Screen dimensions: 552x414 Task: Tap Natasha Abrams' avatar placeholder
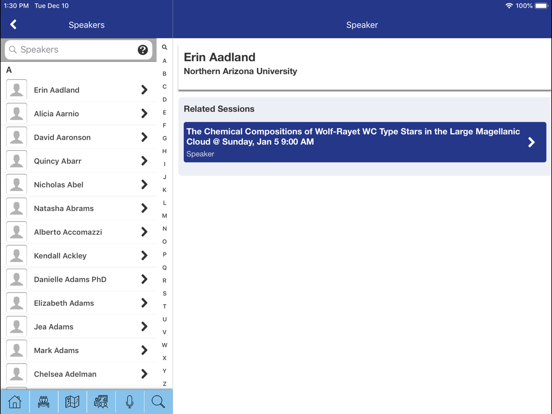tap(17, 208)
